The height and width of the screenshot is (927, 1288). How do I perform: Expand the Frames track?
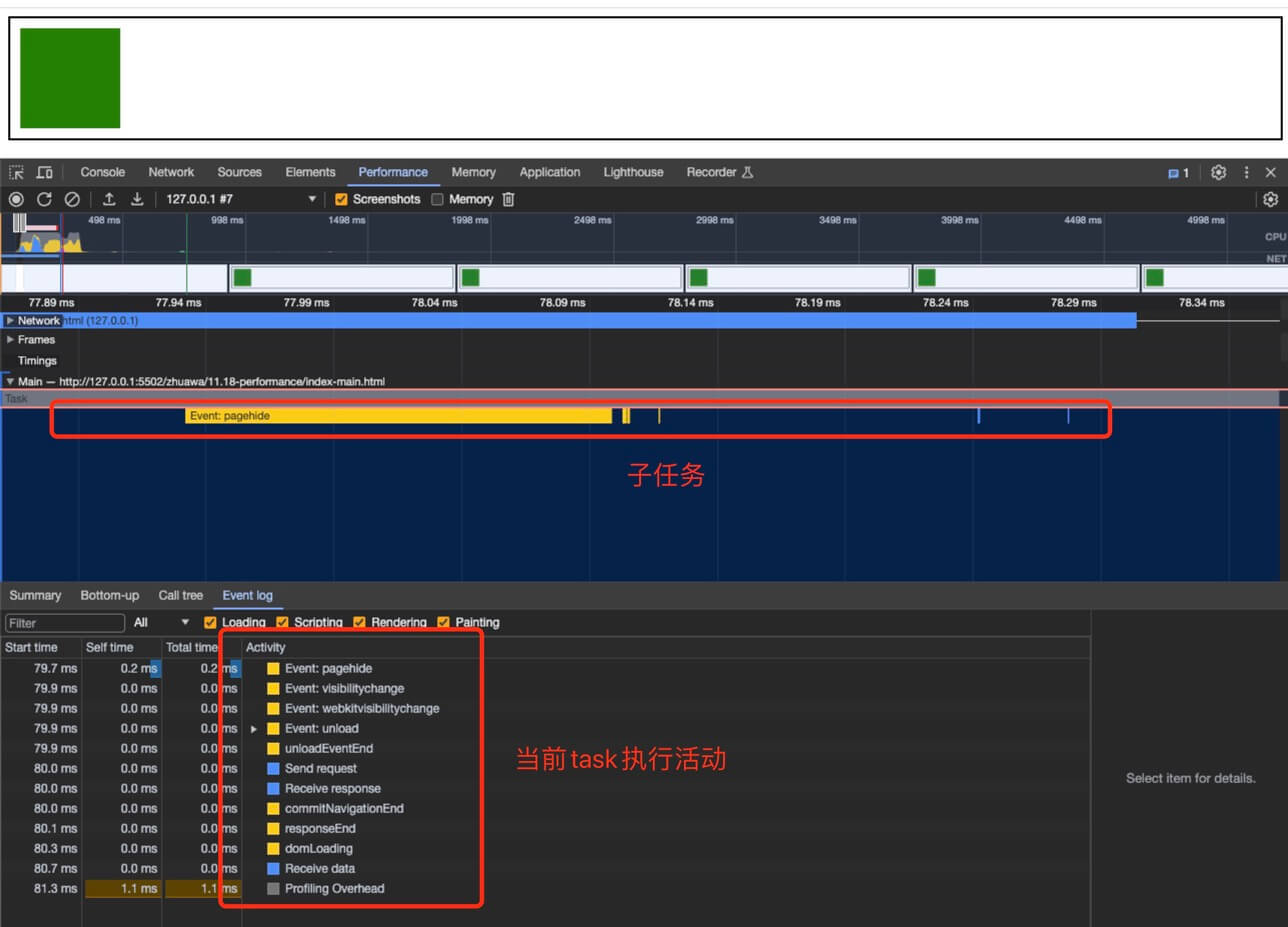[x=11, y=340]
